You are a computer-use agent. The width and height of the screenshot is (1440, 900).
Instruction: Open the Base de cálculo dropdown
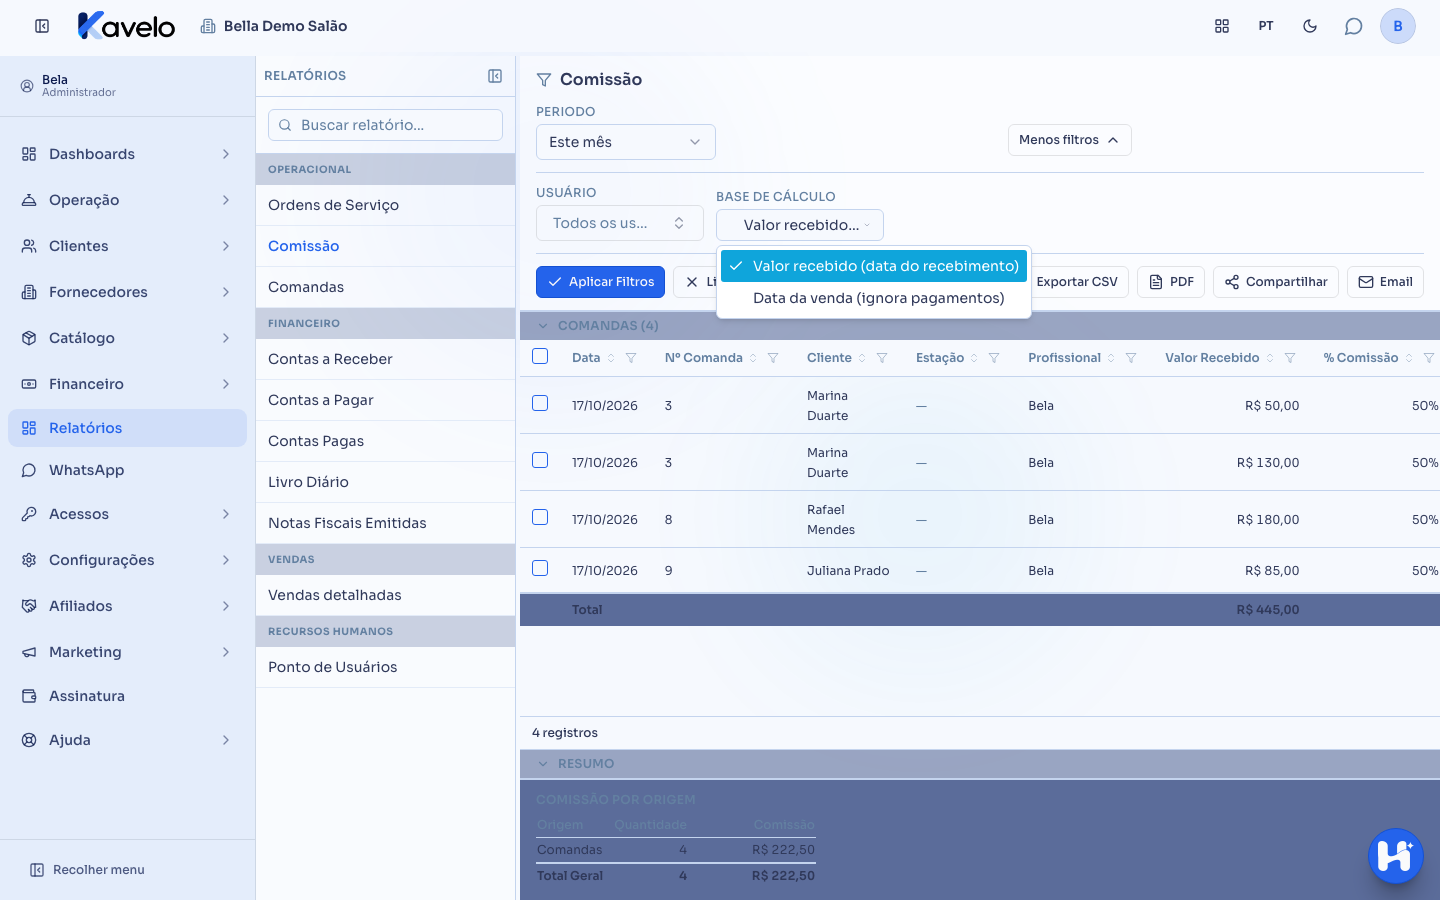[x=800, y=225]
